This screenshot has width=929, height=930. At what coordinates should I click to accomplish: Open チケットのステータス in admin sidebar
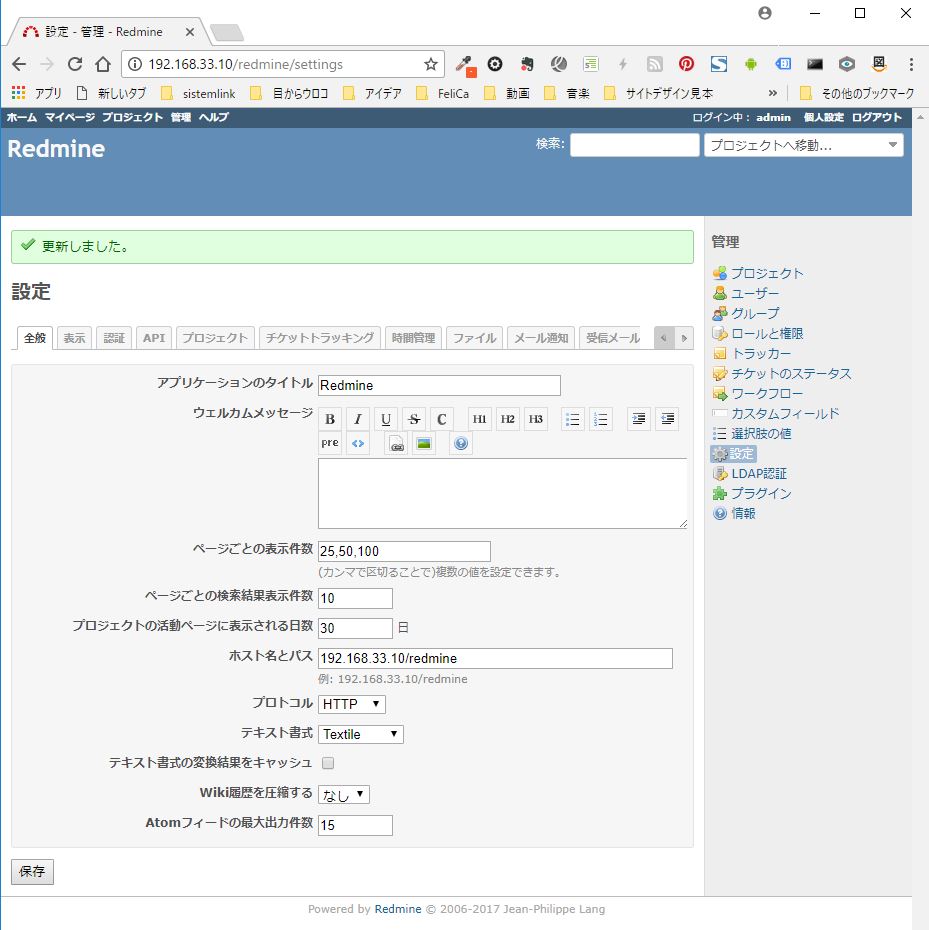coord(791,374)
